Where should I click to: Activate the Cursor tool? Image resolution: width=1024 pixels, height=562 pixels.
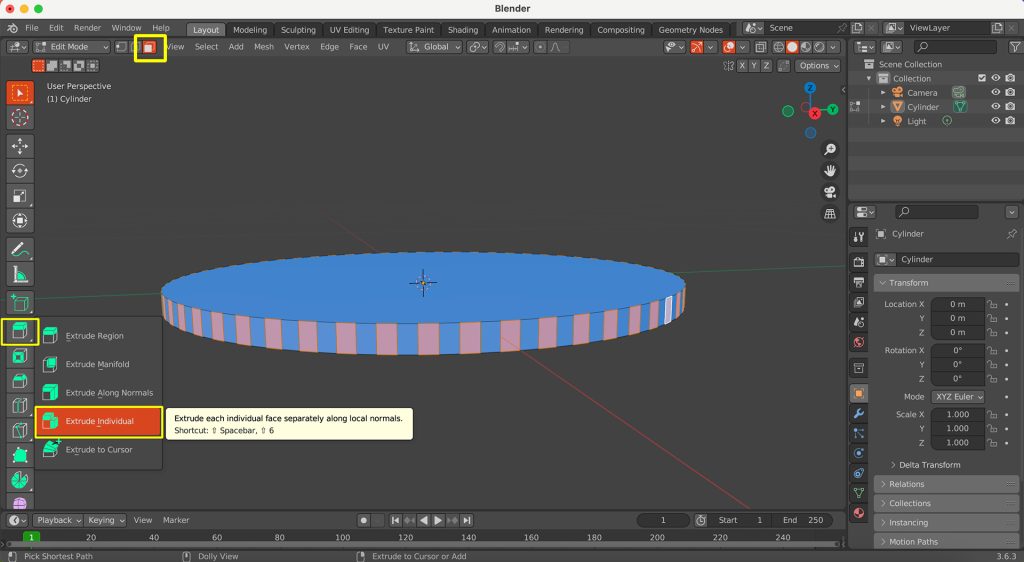point(20,117)
